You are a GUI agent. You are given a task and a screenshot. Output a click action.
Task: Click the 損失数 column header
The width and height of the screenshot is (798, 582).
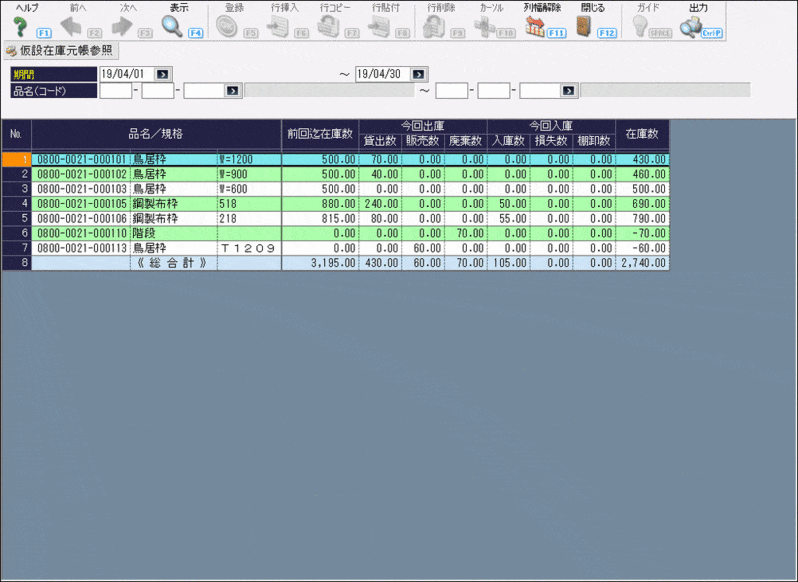(551, 141)
